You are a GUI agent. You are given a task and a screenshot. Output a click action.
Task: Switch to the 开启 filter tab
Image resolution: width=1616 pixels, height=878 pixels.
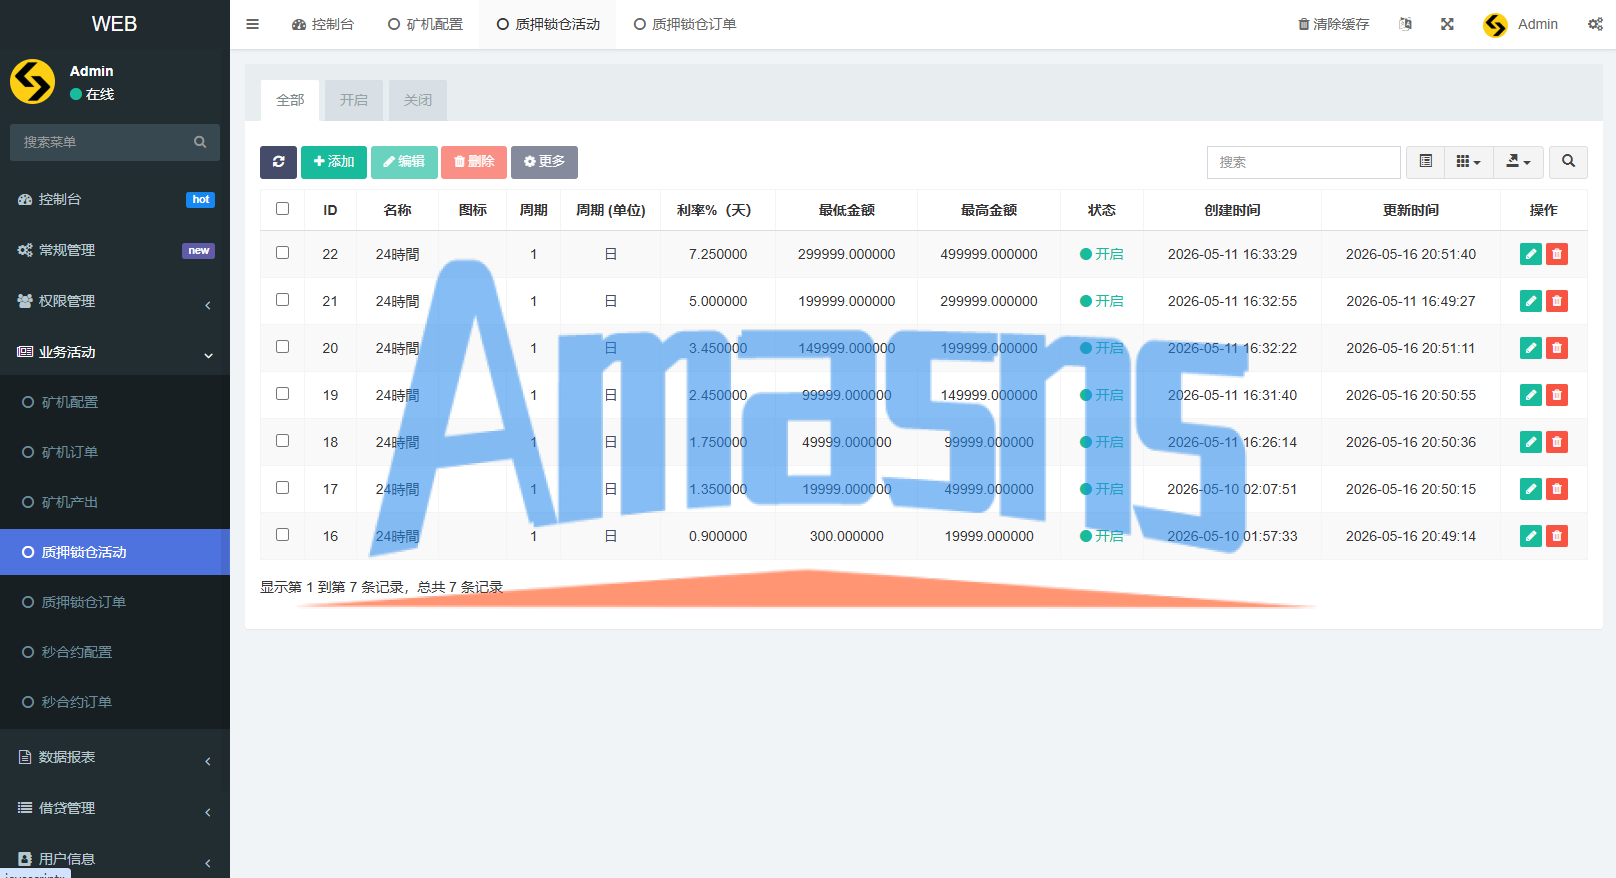coord(353,100)
